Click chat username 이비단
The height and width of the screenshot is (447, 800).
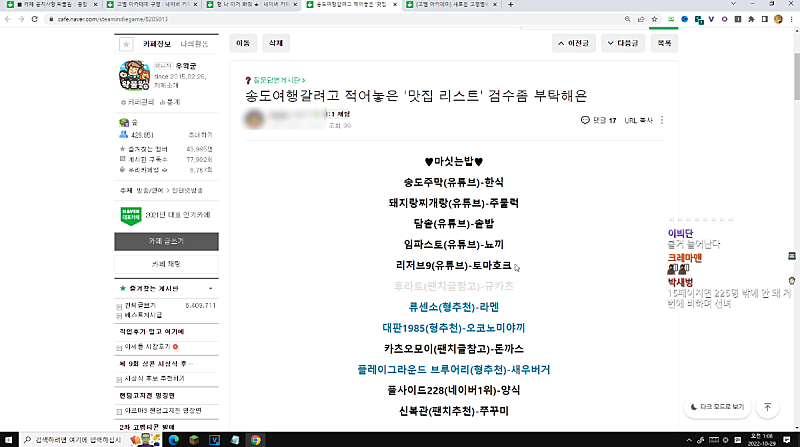click(x=681, y=233)
